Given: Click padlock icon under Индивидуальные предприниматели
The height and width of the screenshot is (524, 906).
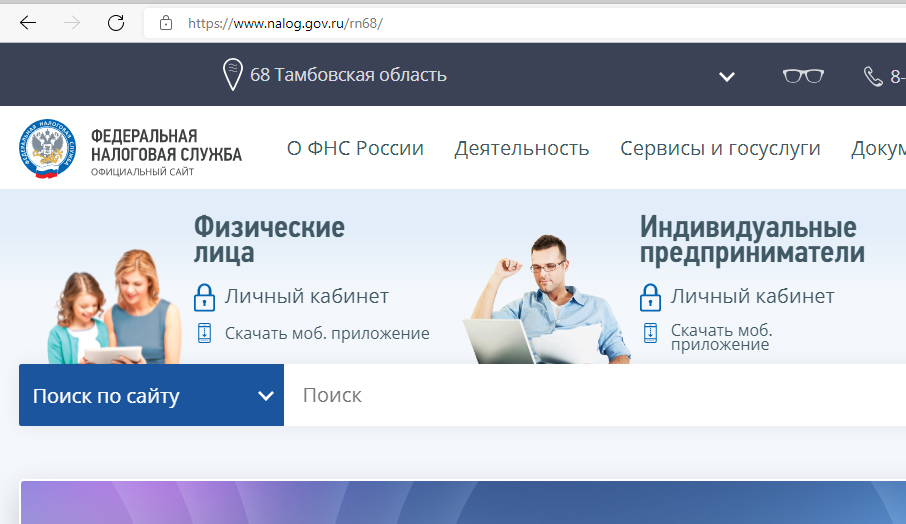Looking at the screenshot, I should pos(650,297).
